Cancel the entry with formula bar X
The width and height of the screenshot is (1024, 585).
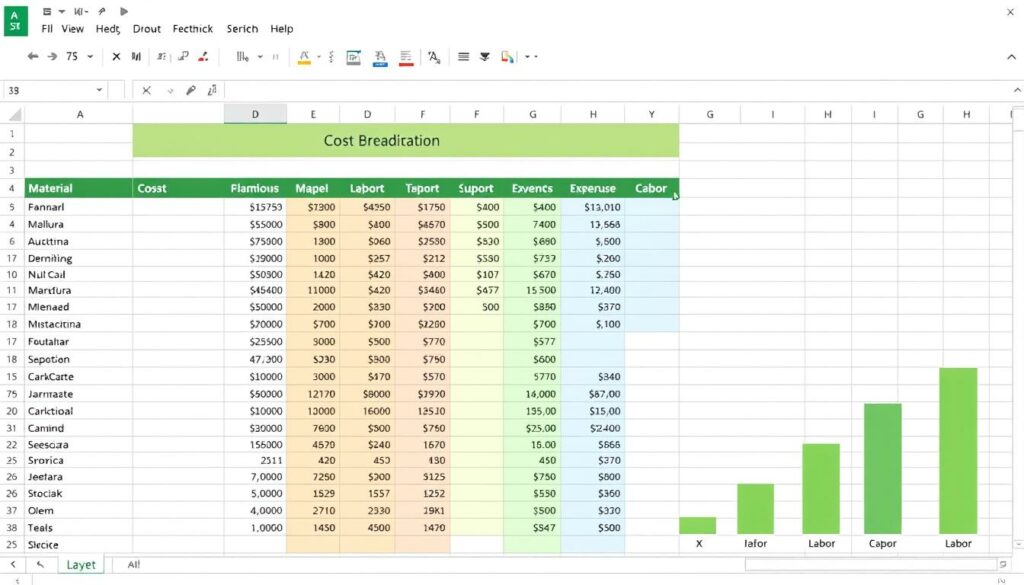146,91
